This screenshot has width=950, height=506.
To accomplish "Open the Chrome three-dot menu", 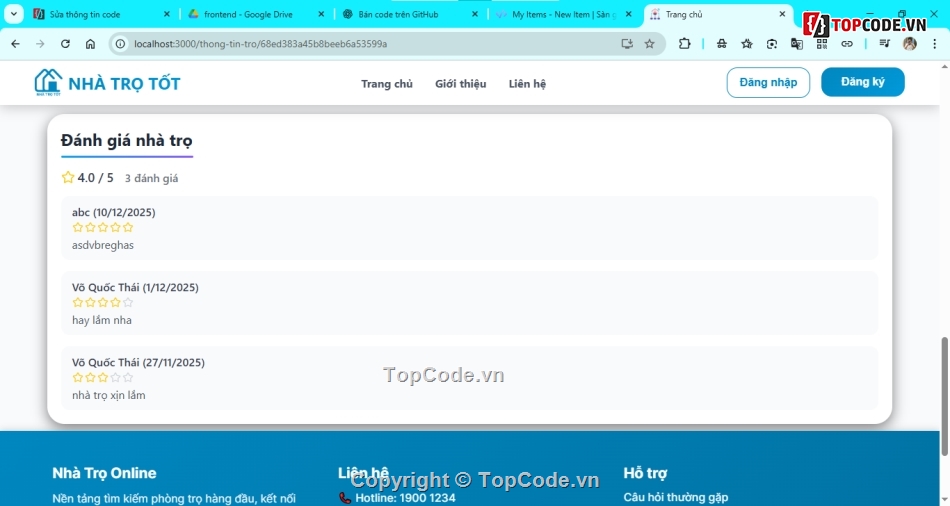I will coord(935,44).
